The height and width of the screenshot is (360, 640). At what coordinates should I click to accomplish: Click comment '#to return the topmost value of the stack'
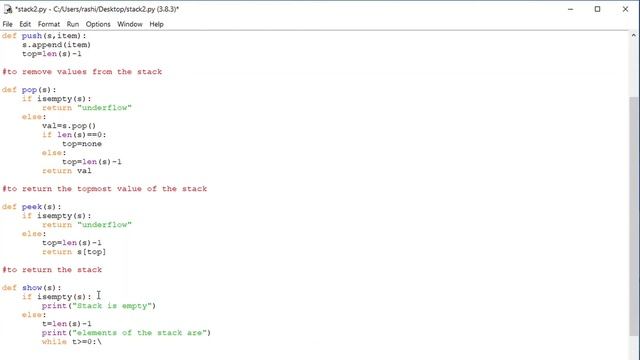click(104, 189)
